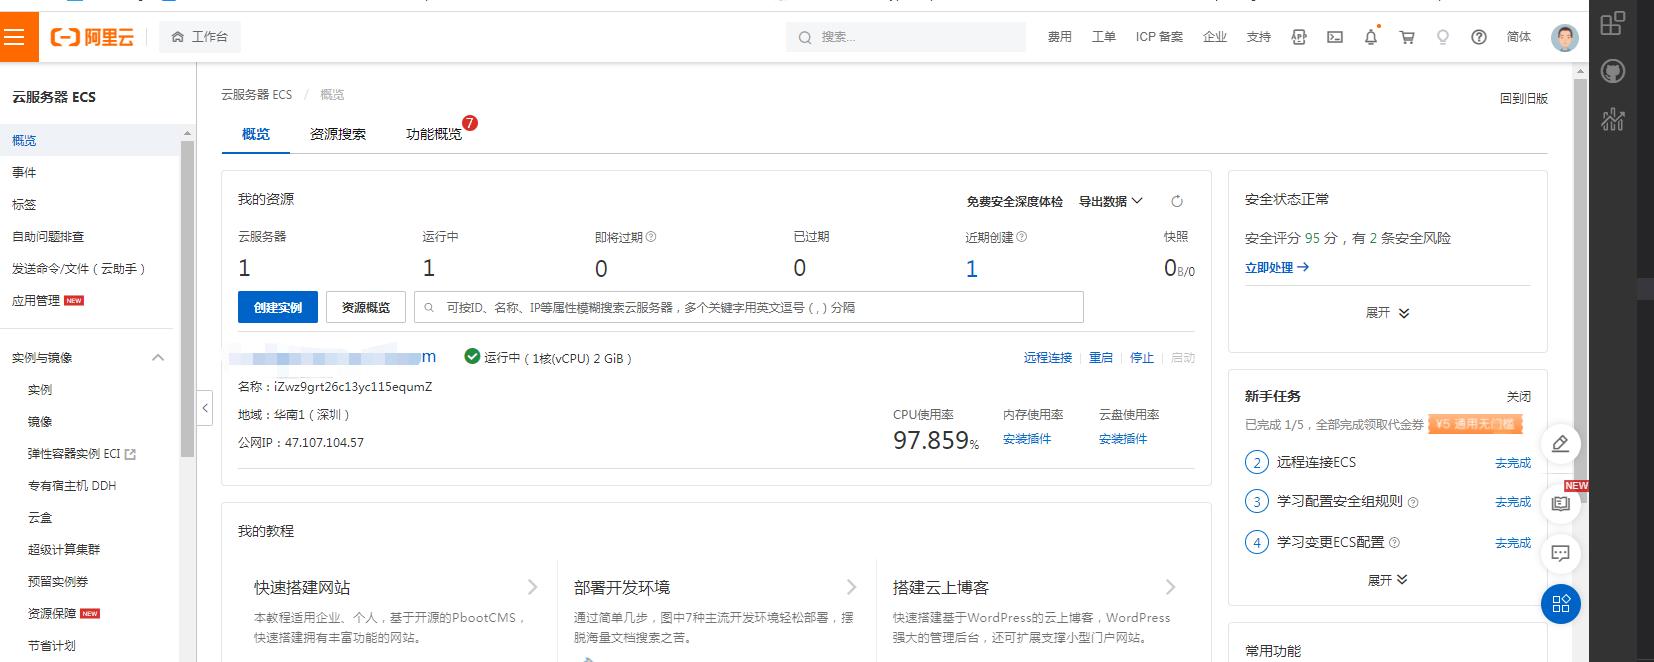Open the shopping cart
This screenshot has width=1654, height=662.
click(x=1407, y=37)
